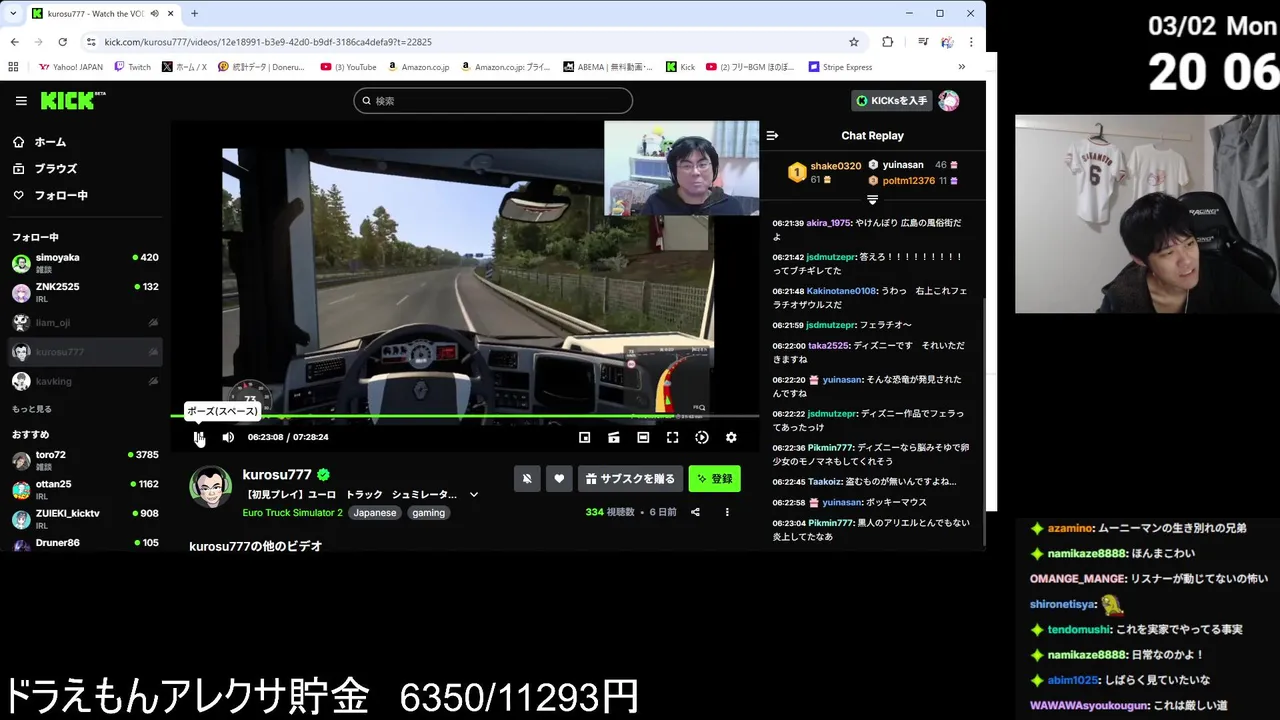The height and width of the screenshot is (720, 1280).
Task: Open ZUIEKI_kicktv recommended channel
Action: point(85,519)
